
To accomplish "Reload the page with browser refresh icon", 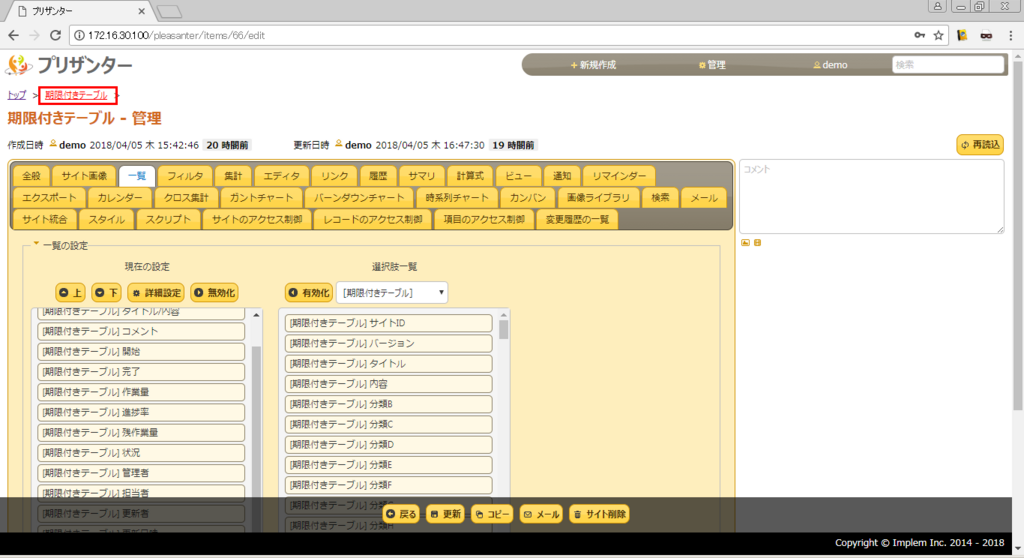I will tap(56, 35).
